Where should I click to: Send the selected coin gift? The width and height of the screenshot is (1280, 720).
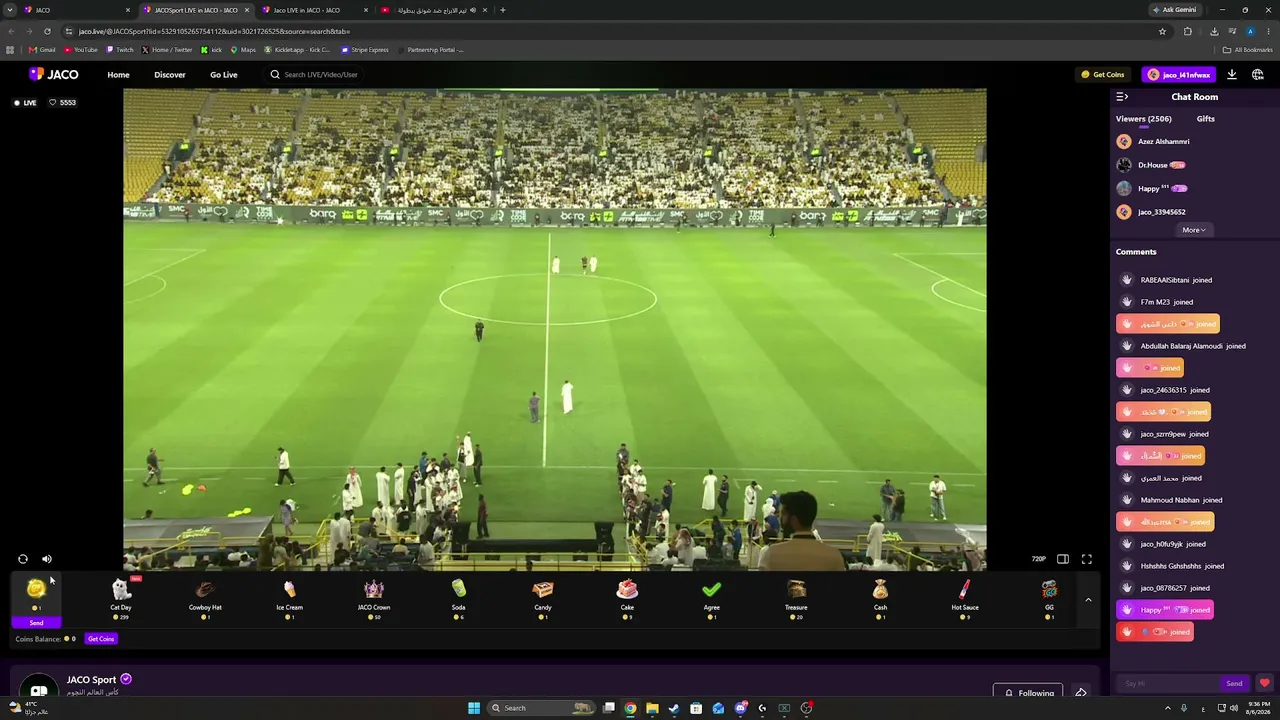coord(36,622)
